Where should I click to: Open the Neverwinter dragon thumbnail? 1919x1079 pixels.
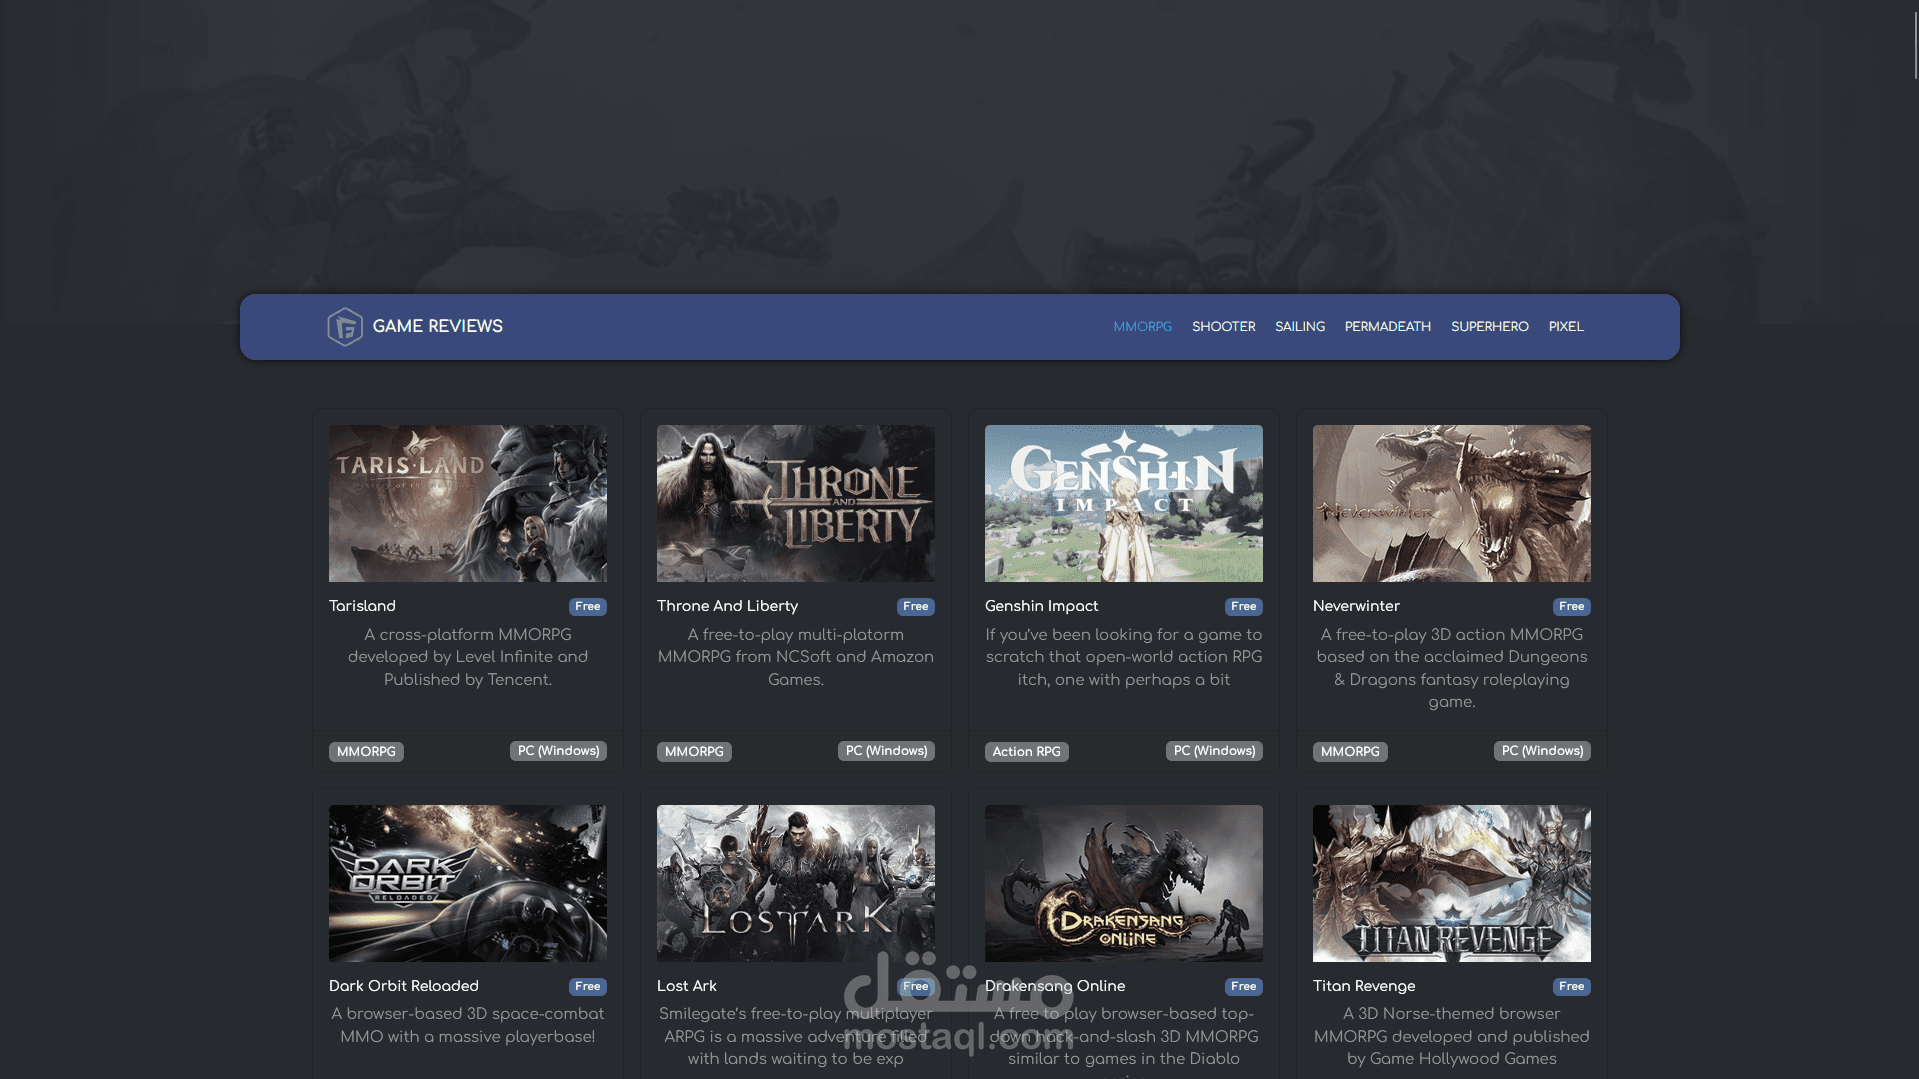pos(1452,503)
